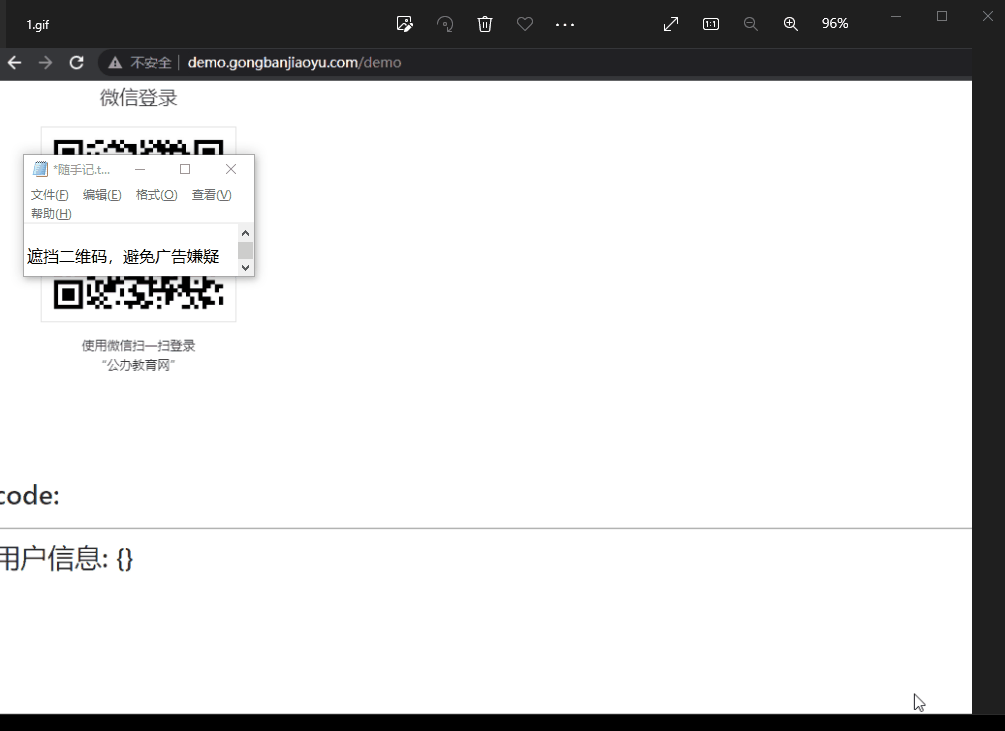Zoom in on the image
The height and width of the screenshot is (731, 1005).
pyautogui.click(x=790, y=24)
